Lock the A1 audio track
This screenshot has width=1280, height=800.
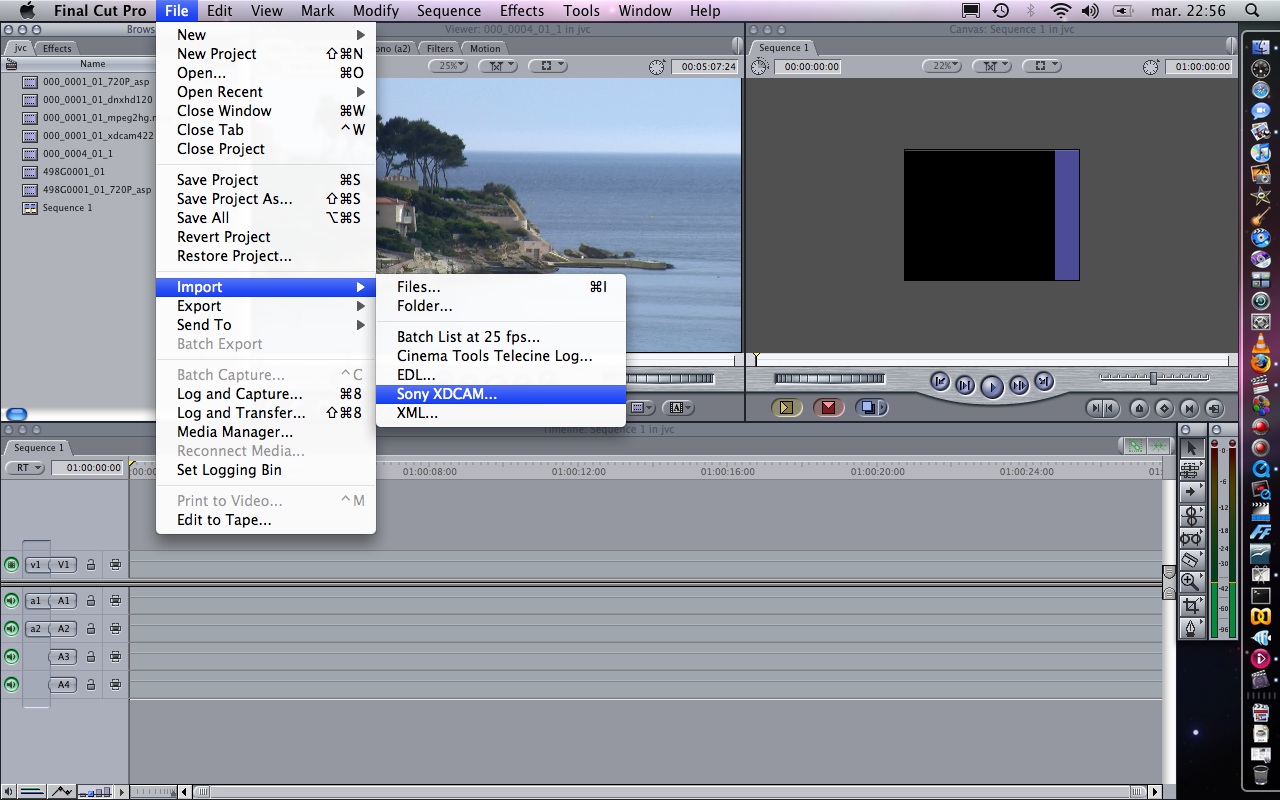coord(91,601)
